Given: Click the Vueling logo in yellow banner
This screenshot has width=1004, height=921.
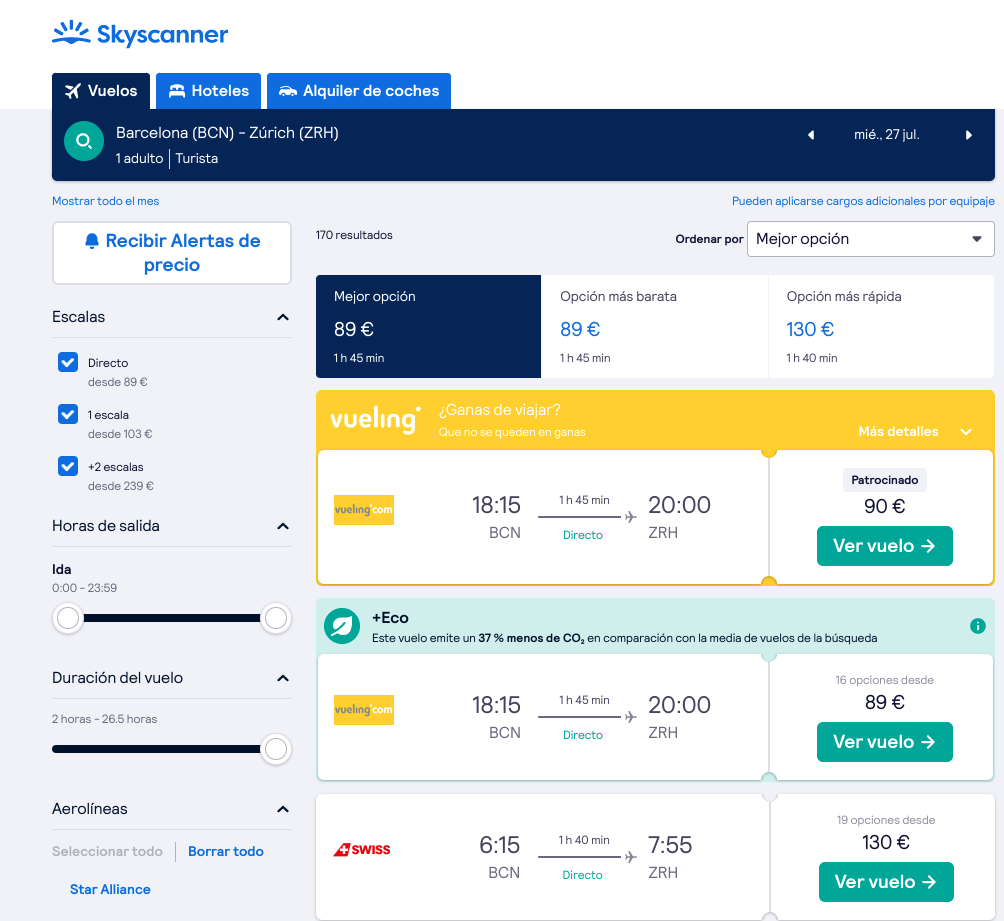Looking at the screenshot, I should pyautogui.click(x=375, y=420).
